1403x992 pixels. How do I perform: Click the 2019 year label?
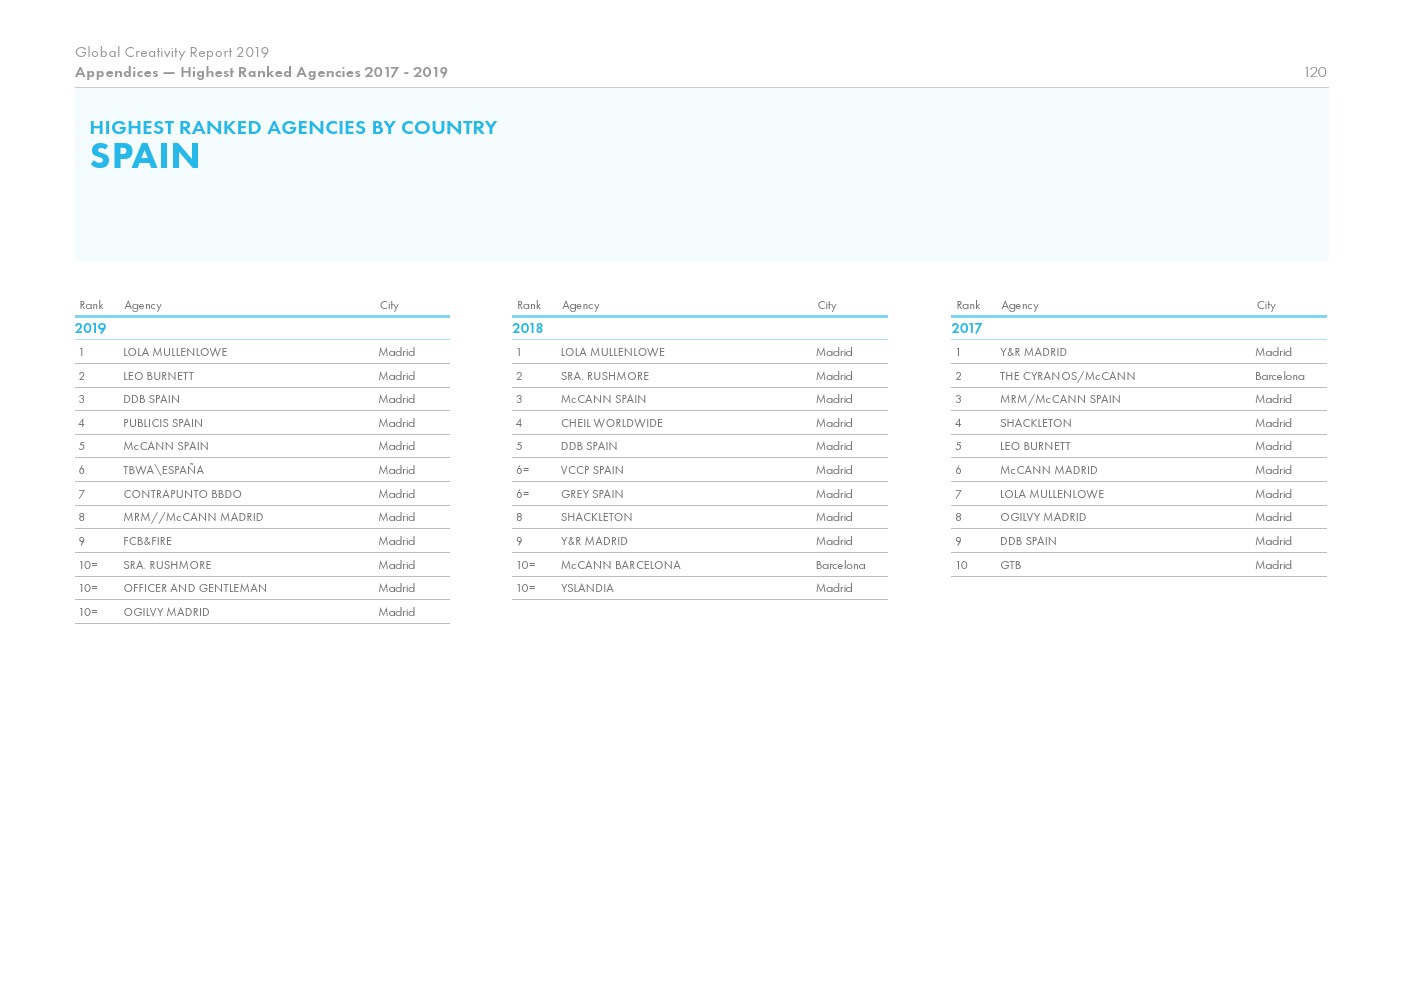pyautogui.click(x=90, y=328)
